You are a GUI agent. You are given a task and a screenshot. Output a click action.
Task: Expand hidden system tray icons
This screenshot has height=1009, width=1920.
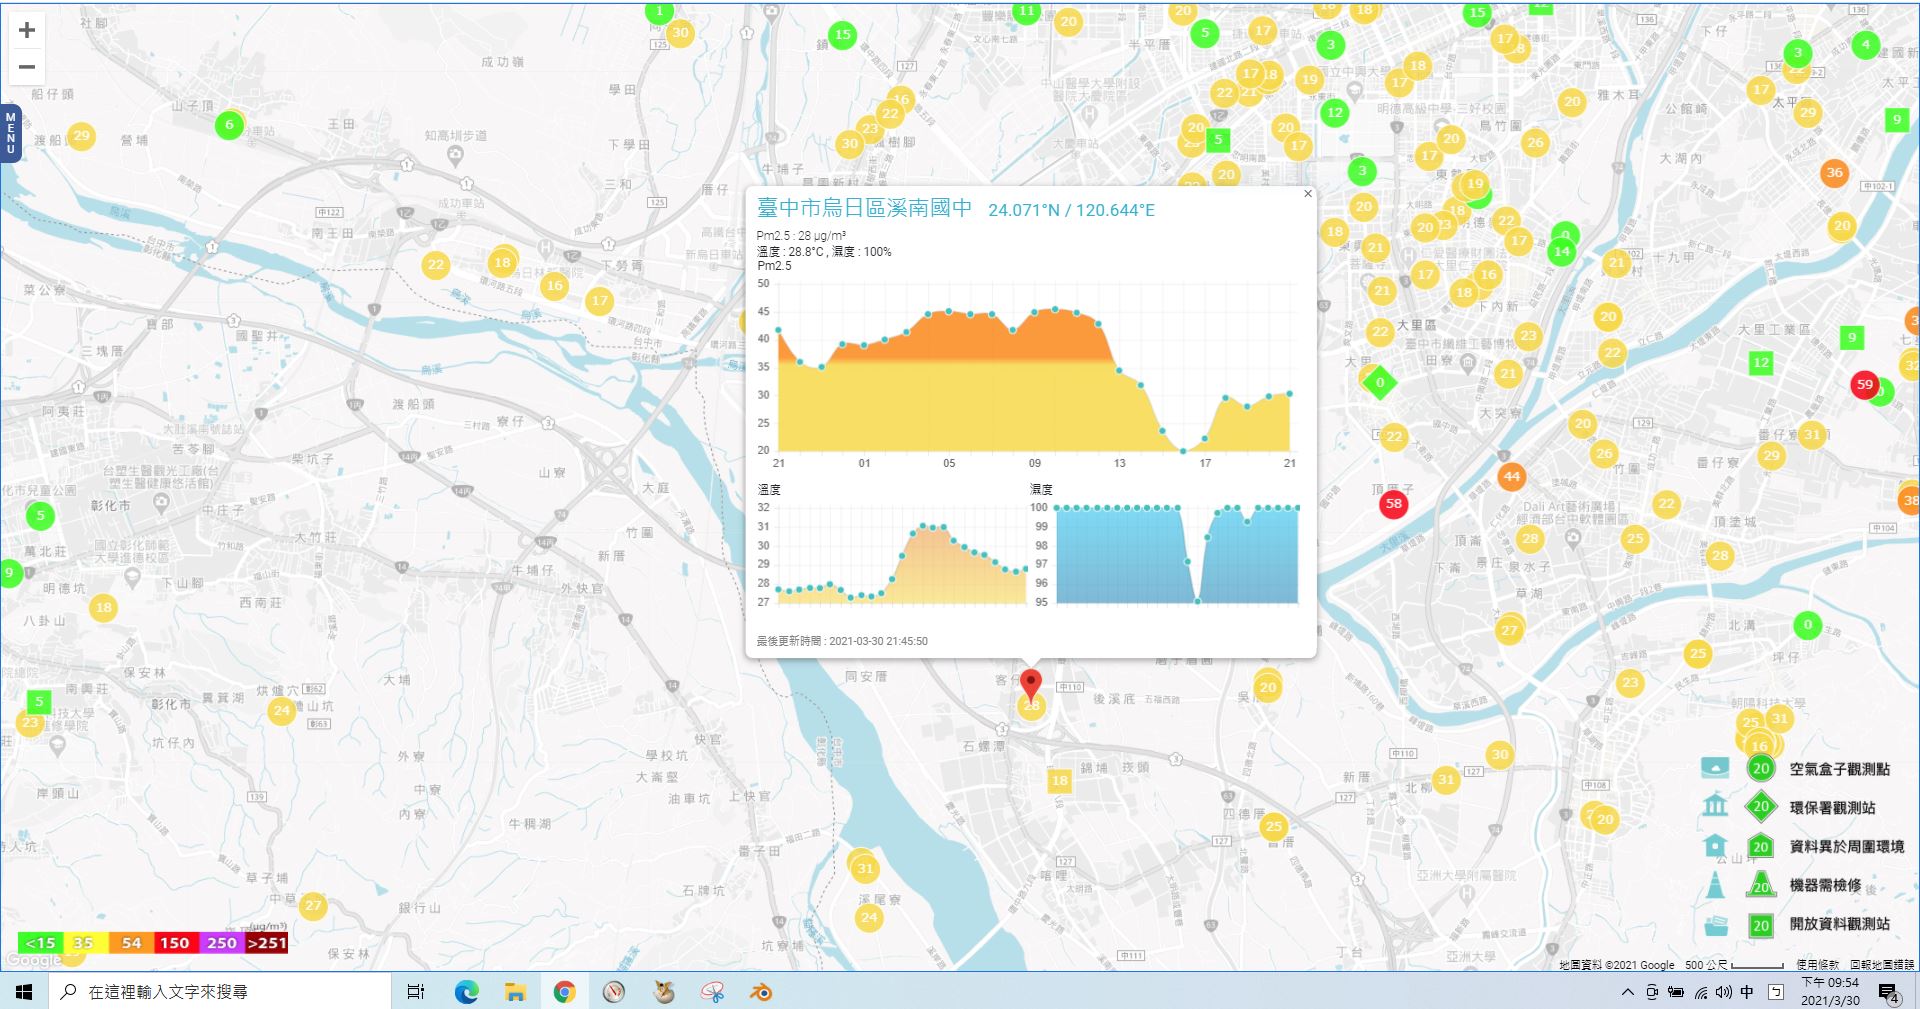1627,992
